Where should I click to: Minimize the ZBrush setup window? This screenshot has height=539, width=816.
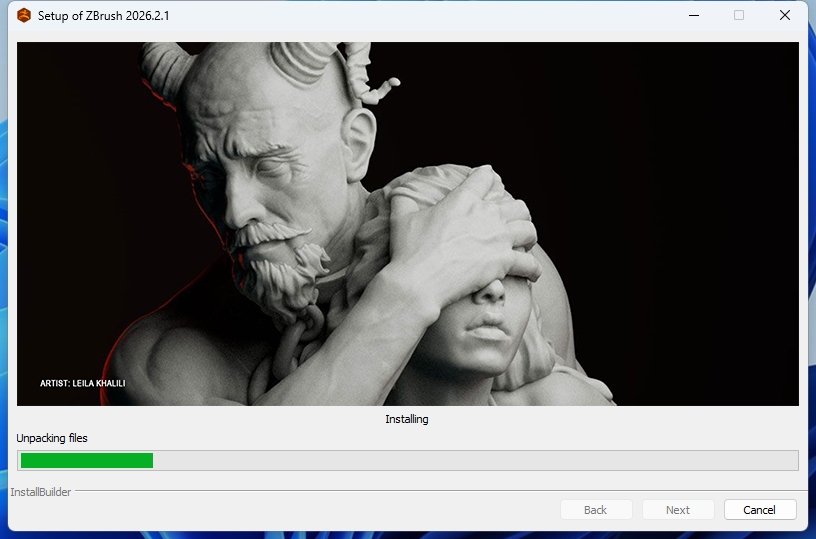(694, 16)
